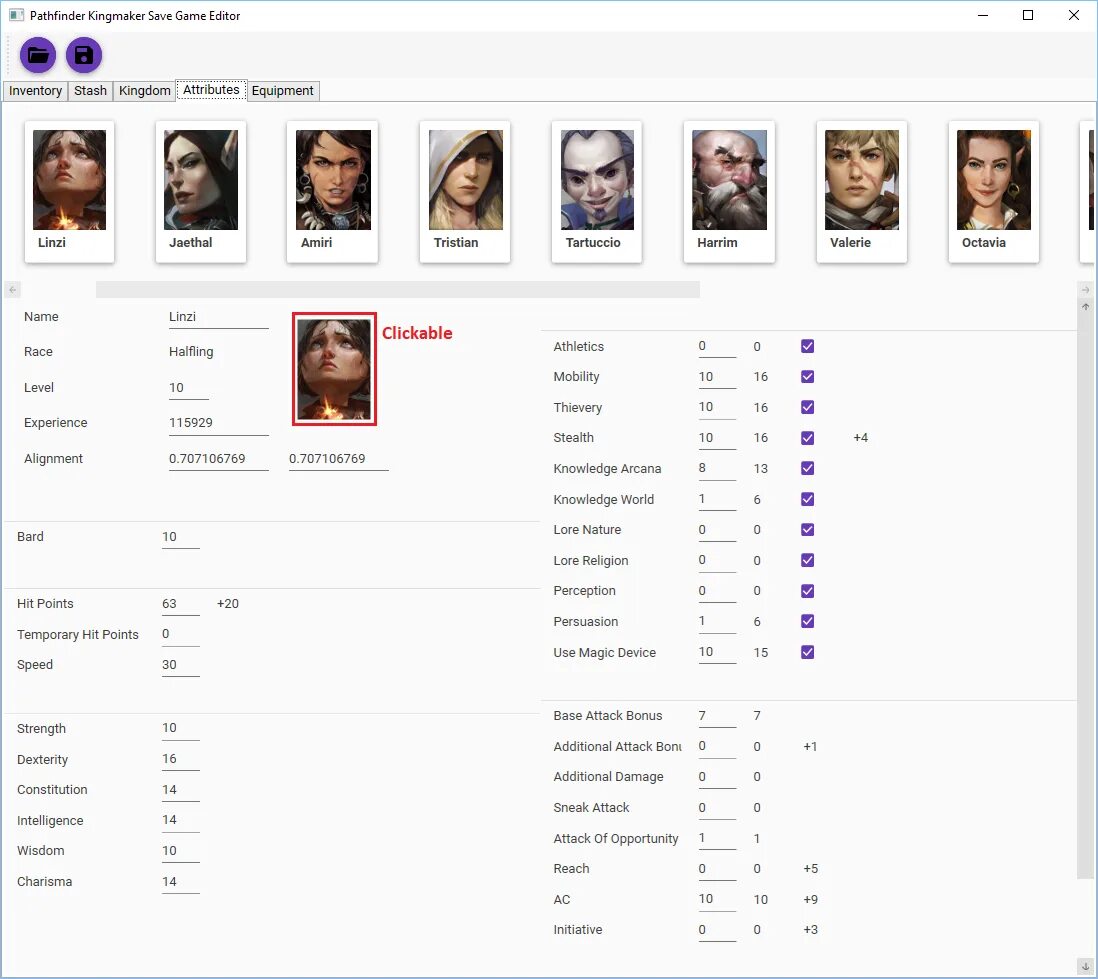Click the +20 hit points bonus text
Viewport: 1098px width, 979px height.
[228, 604]
